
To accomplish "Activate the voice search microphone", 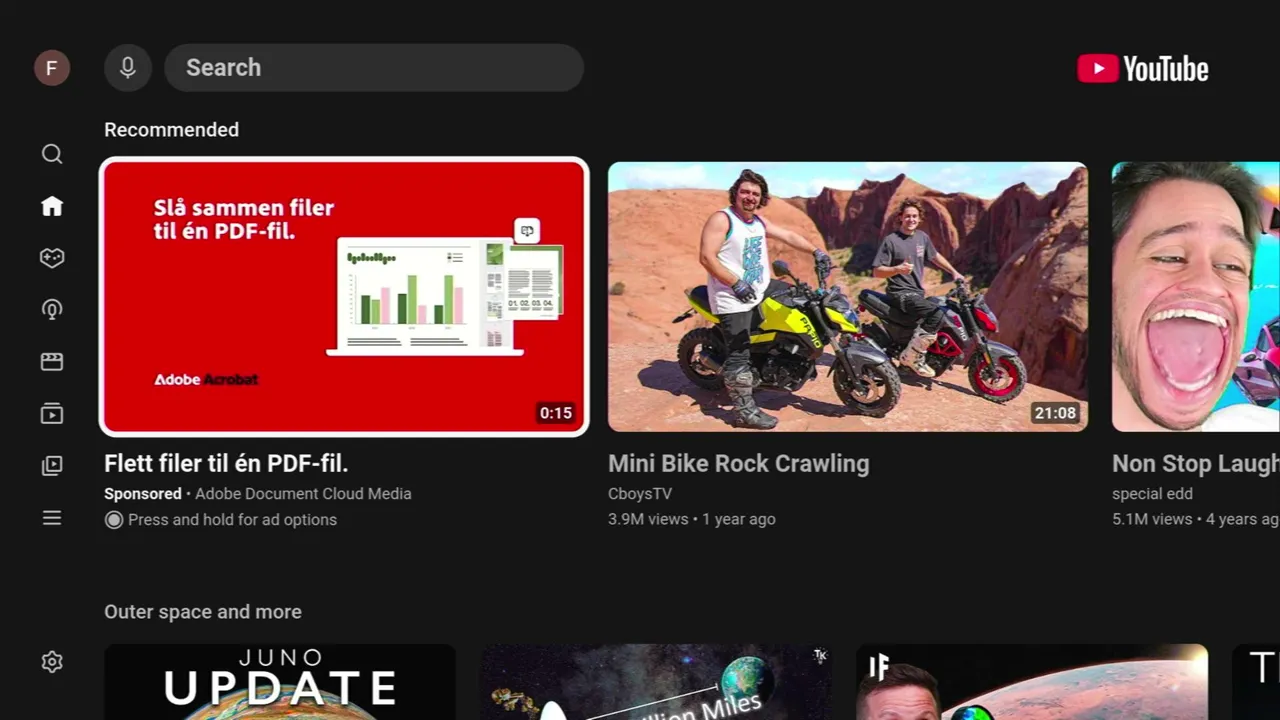I will [x=128, y=68].
